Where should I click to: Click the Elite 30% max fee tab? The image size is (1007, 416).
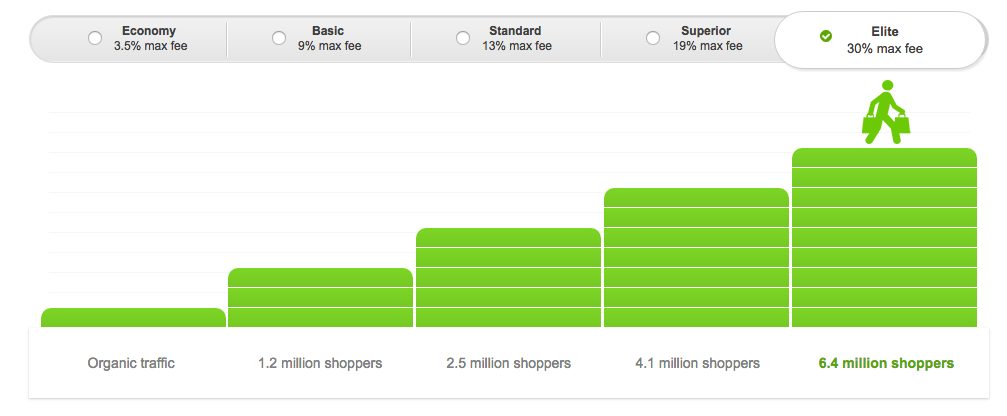click(884, 40)
